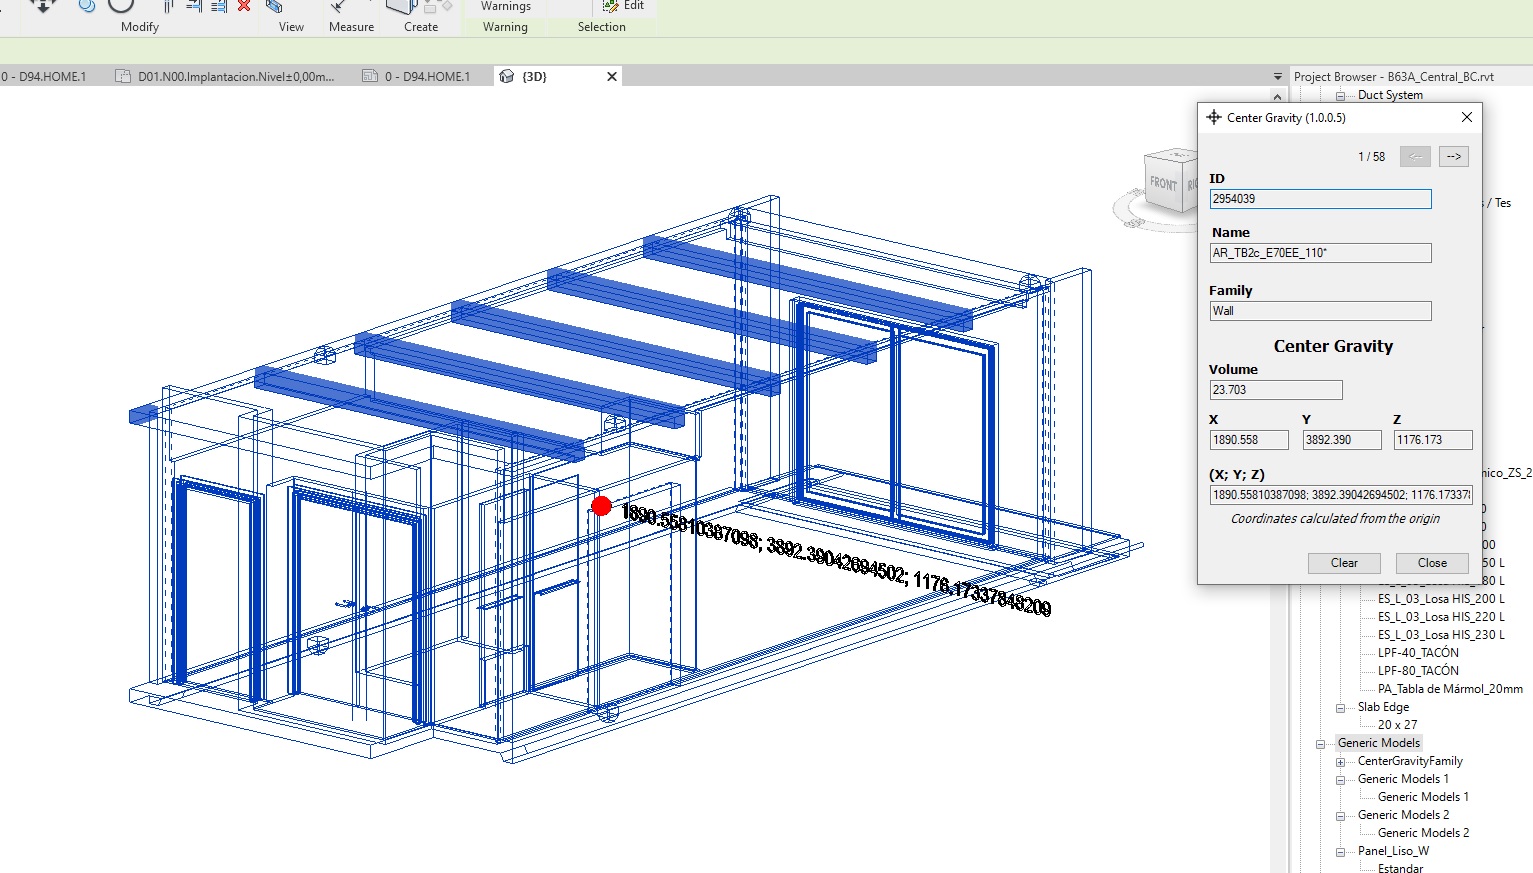The width and height of the screenshot is (1533, 873).
Task: Click the Project Browser scroll up arrow
Action: [1277, 97]
